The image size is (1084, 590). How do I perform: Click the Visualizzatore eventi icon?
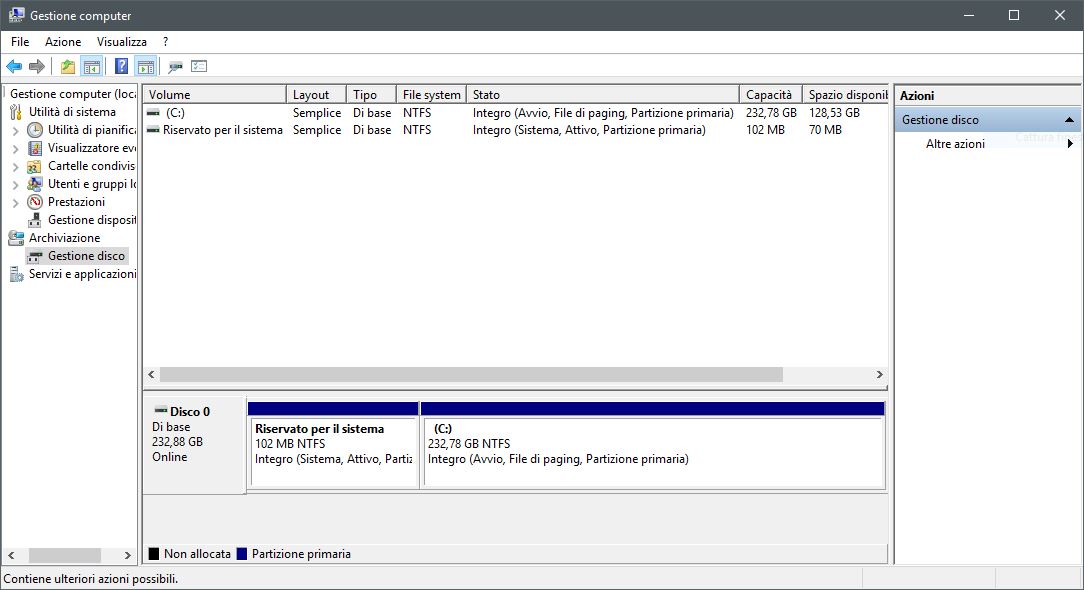(x=35, y=148)
